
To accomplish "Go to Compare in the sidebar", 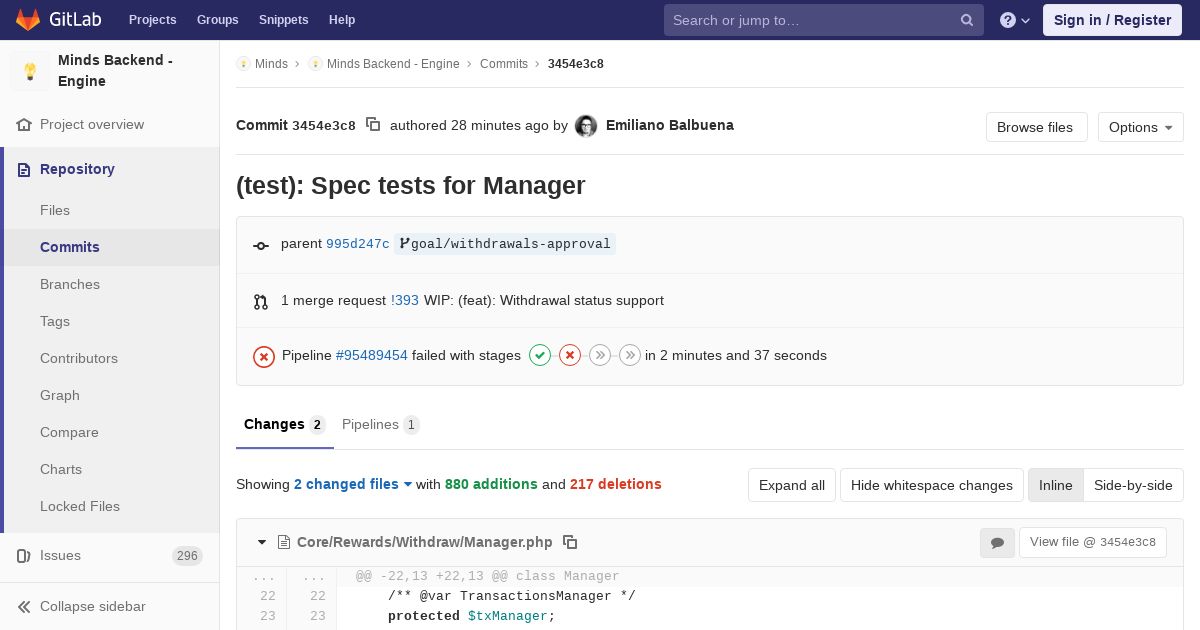I will [x=112, y=432].
